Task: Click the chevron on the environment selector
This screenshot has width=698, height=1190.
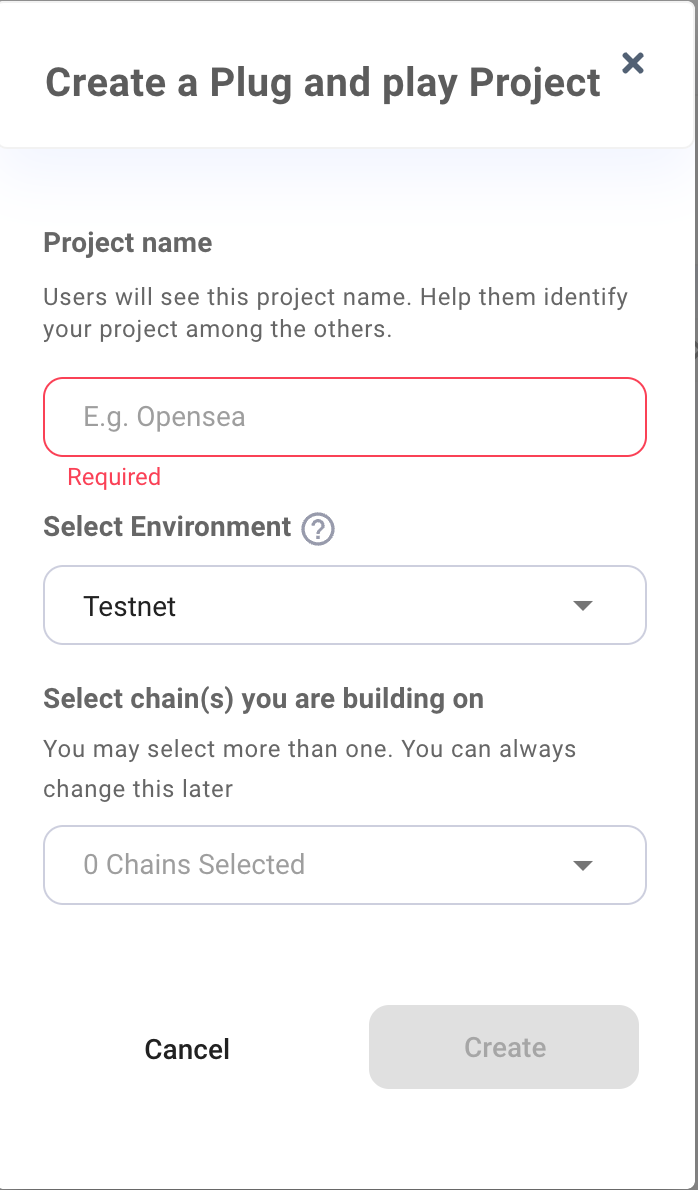Action: (583, 604)
